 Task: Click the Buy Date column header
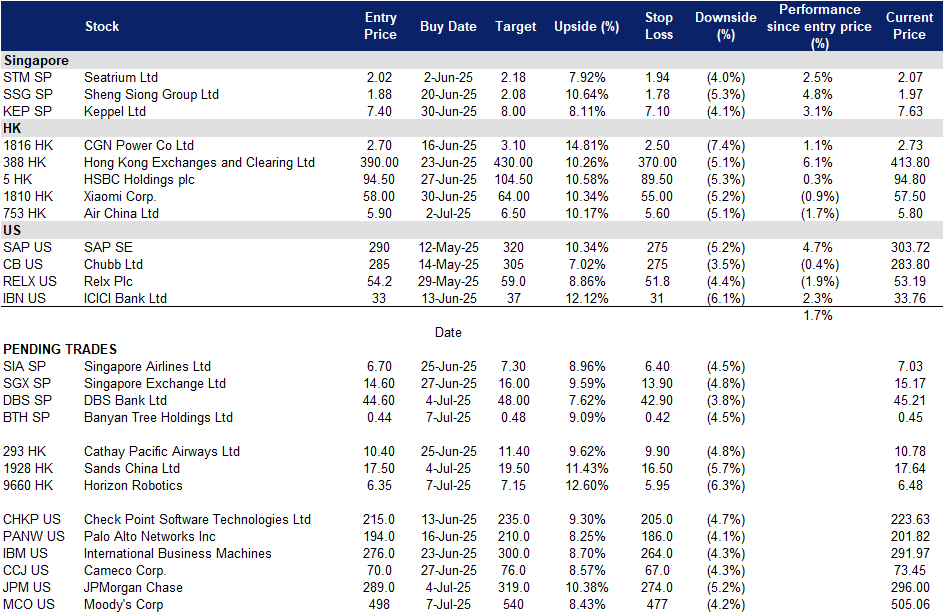(x=448, y=26)
